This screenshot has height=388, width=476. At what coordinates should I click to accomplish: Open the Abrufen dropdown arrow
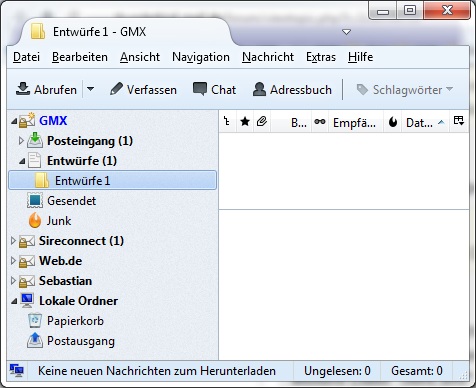tap(90, 89)
